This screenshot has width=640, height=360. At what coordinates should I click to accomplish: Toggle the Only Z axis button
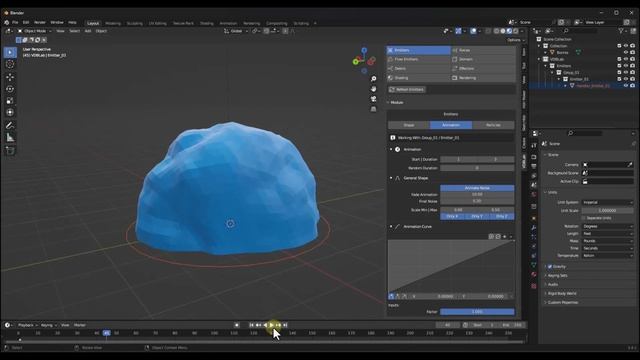[502, 216]
